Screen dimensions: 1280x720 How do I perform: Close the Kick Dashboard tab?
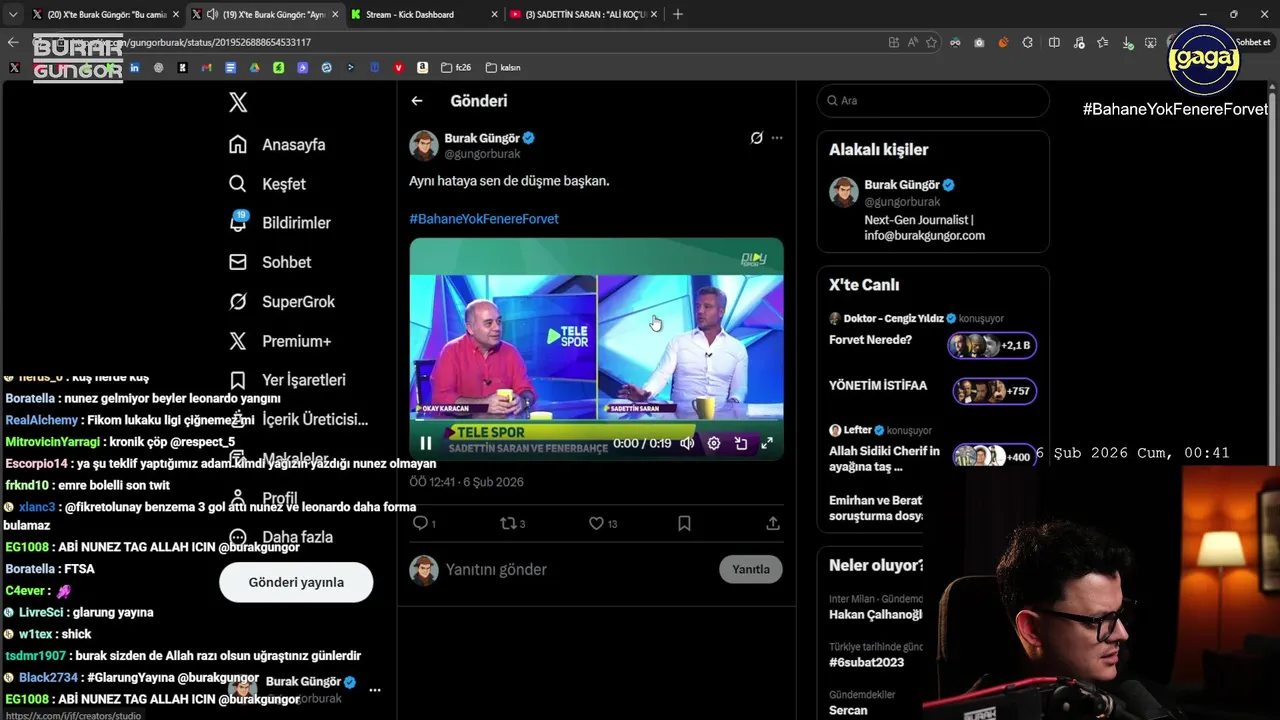pos(494,14)
